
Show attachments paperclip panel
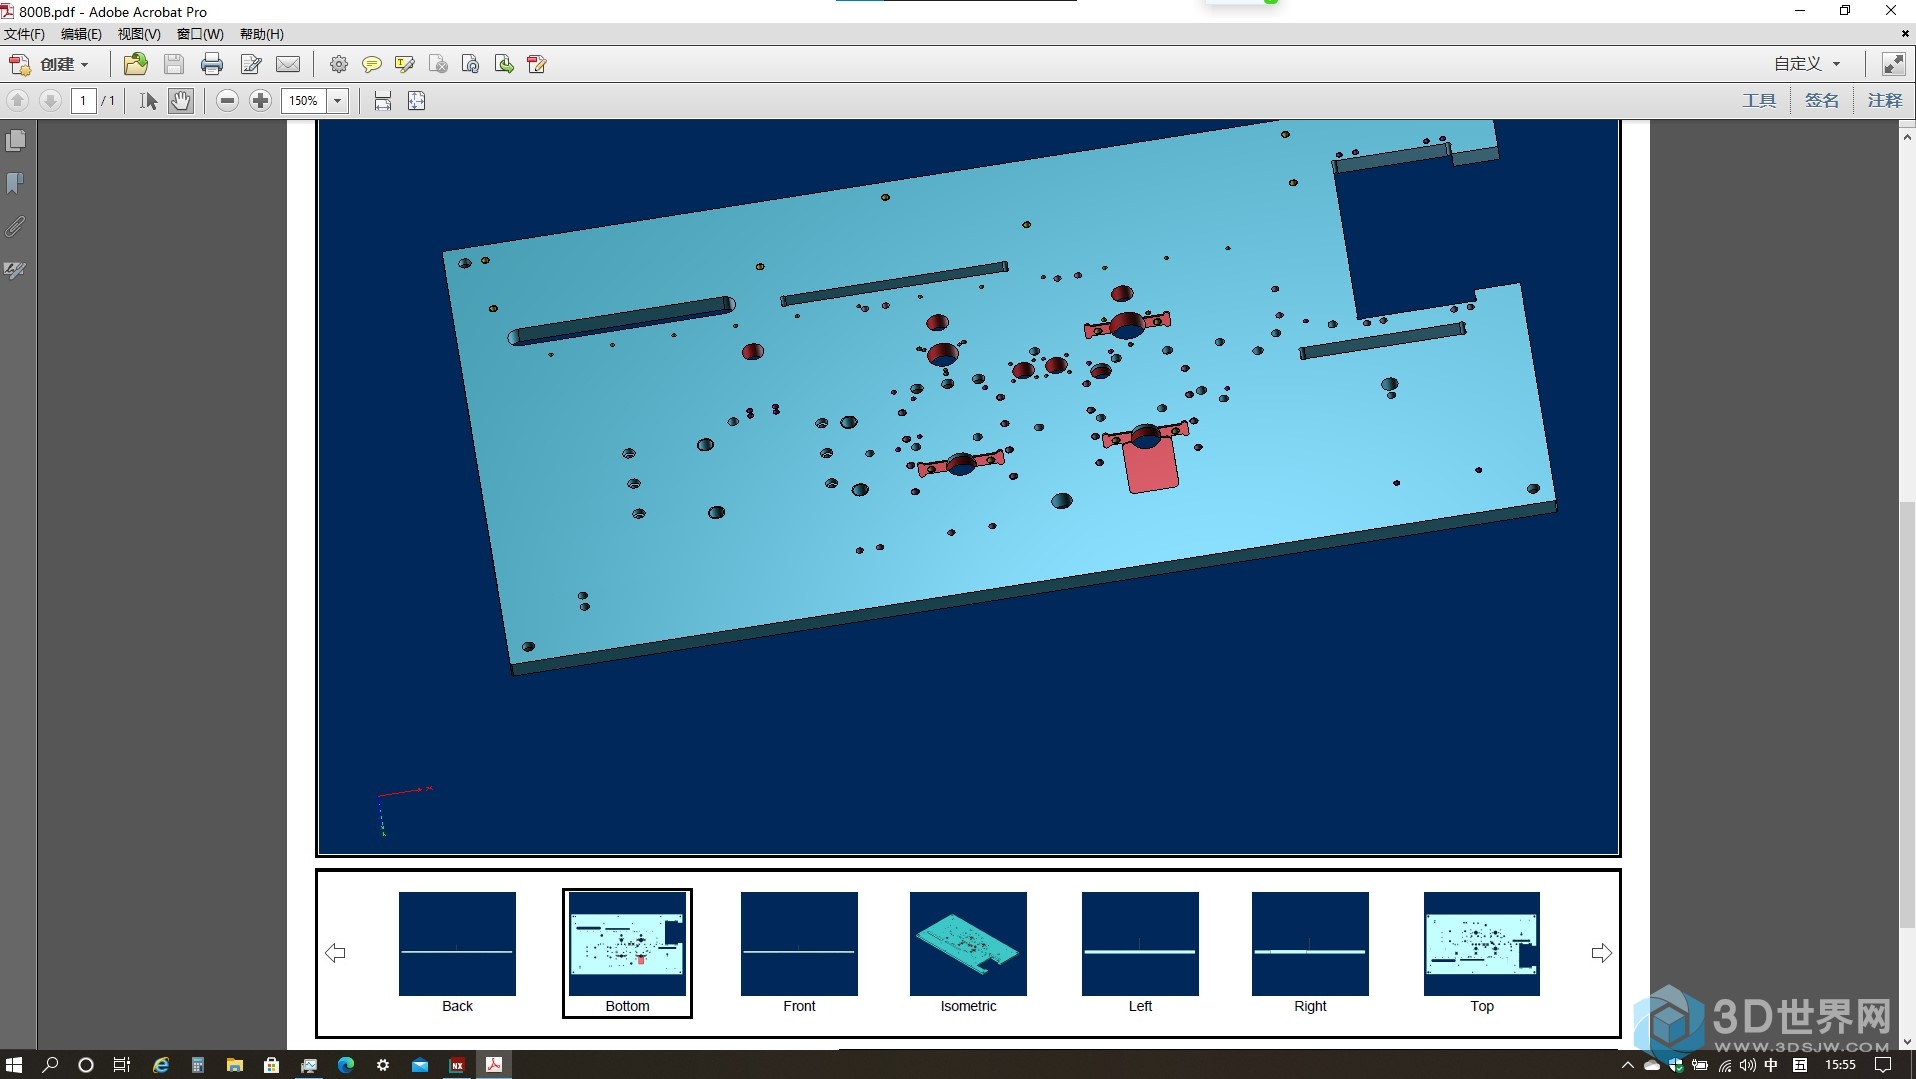click(x=15, y=227)
